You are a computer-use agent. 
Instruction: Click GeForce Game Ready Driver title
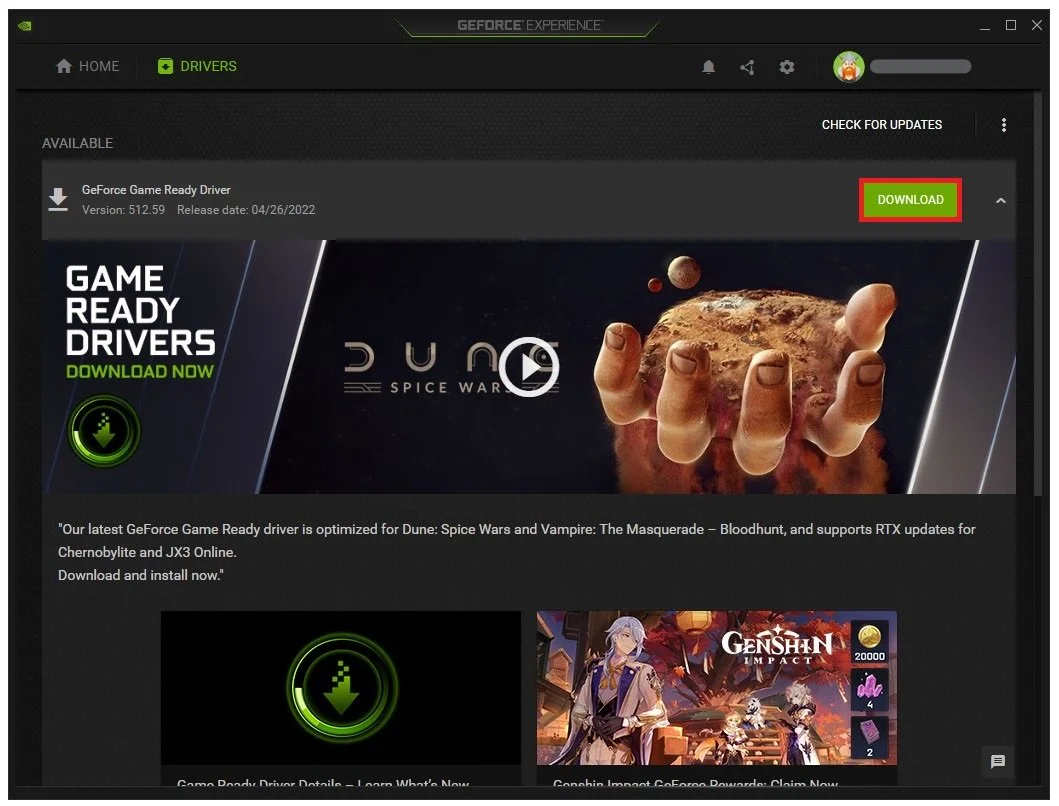pos(156,190)
